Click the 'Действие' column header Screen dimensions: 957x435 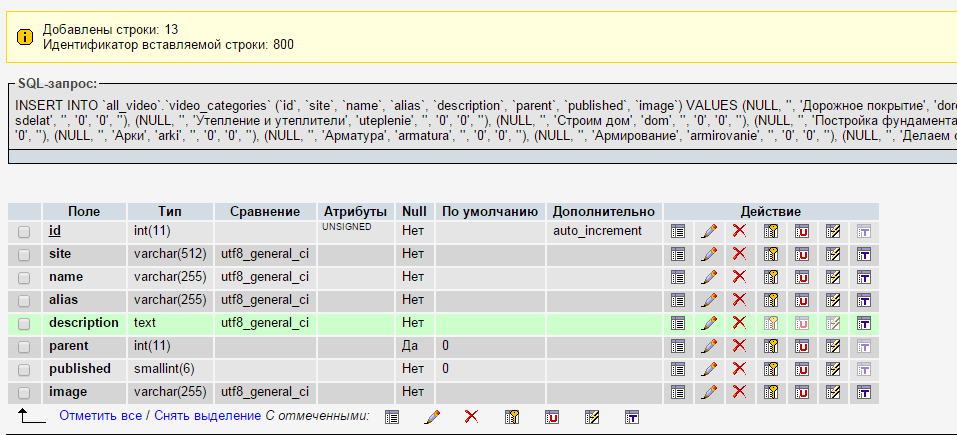771,212
